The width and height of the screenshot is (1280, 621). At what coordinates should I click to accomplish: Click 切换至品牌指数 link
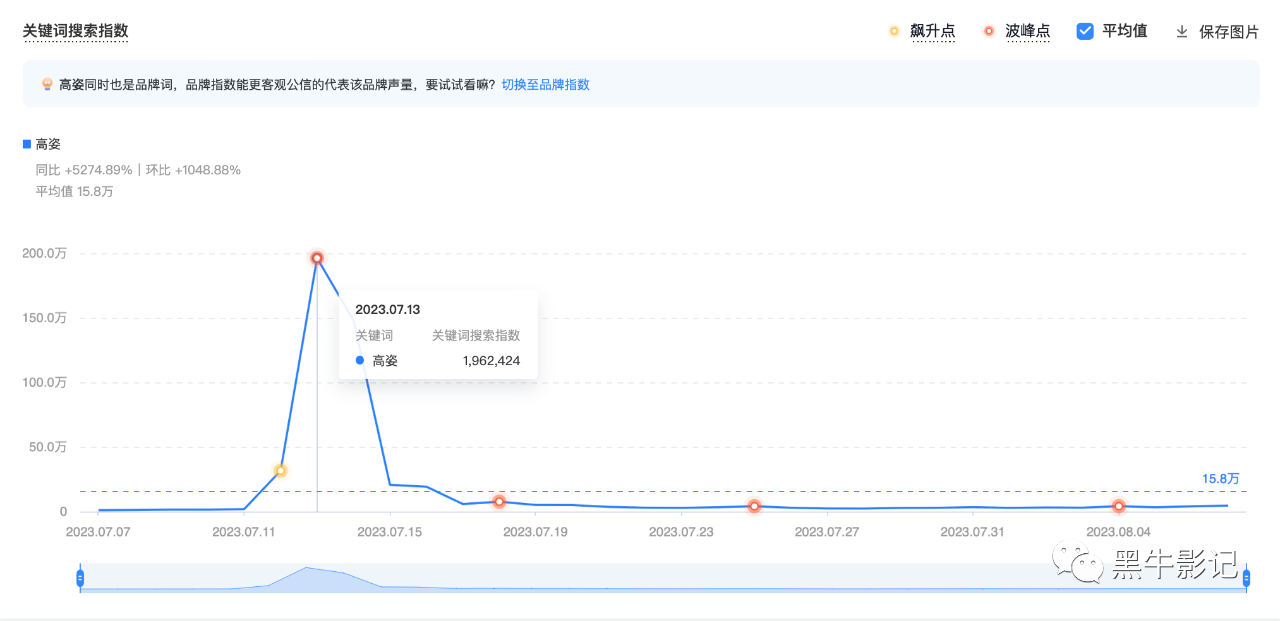[545, 85]
